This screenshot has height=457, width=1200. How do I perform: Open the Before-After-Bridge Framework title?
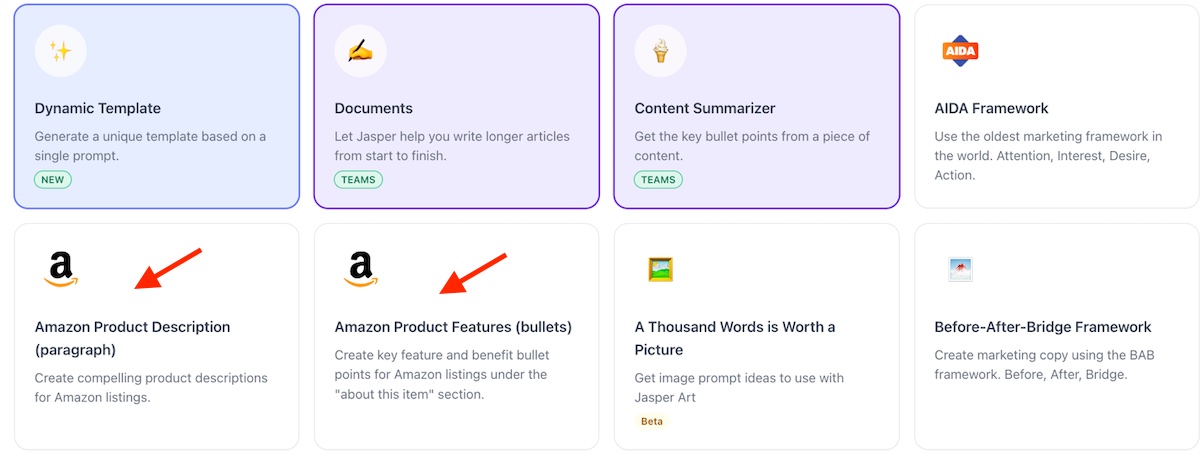1043,327
